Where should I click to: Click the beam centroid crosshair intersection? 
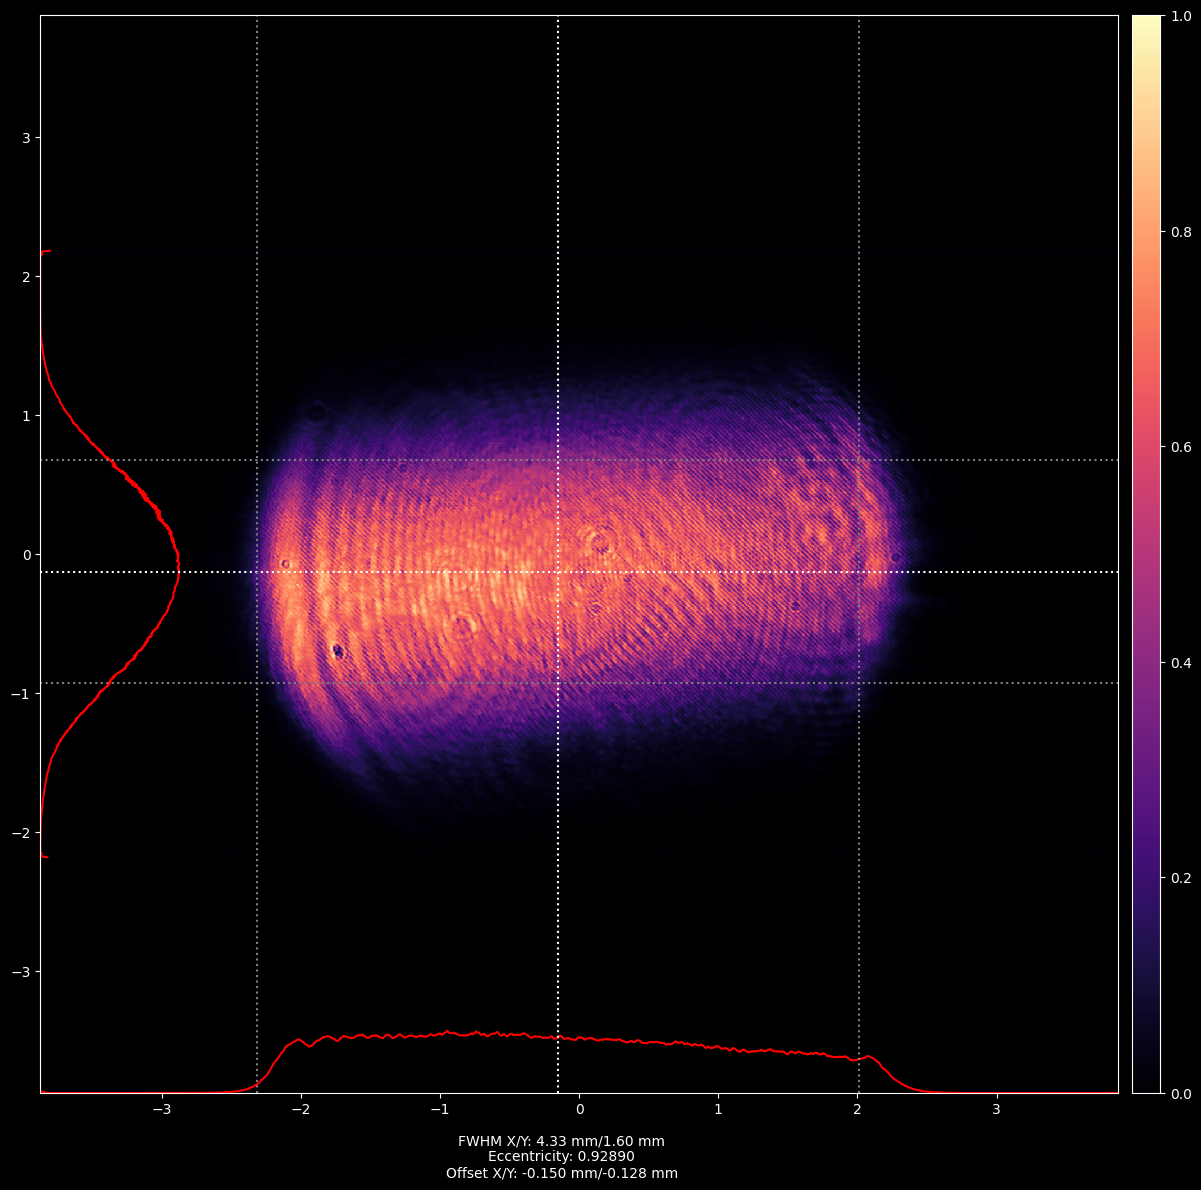[558, 572]
